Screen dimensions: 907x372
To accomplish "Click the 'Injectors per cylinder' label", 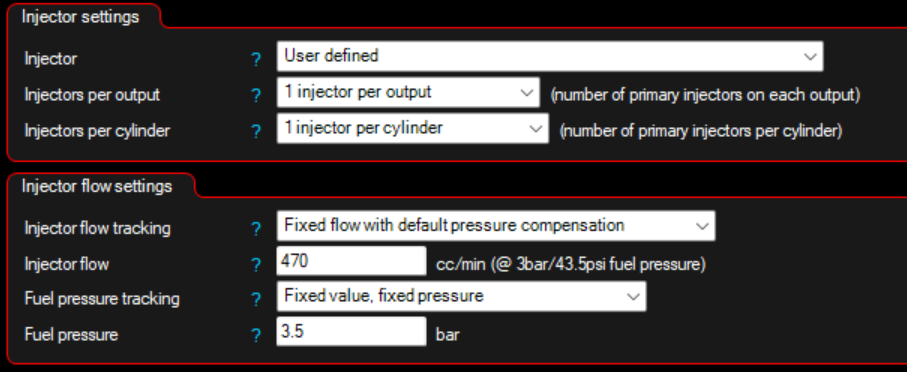I will 97,131.
